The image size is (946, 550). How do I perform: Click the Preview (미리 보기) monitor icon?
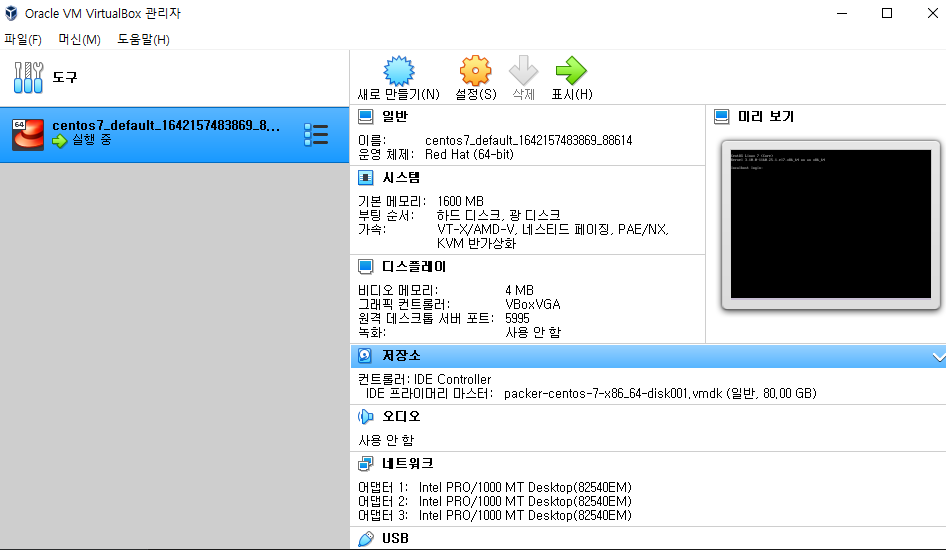coord(722,116)
